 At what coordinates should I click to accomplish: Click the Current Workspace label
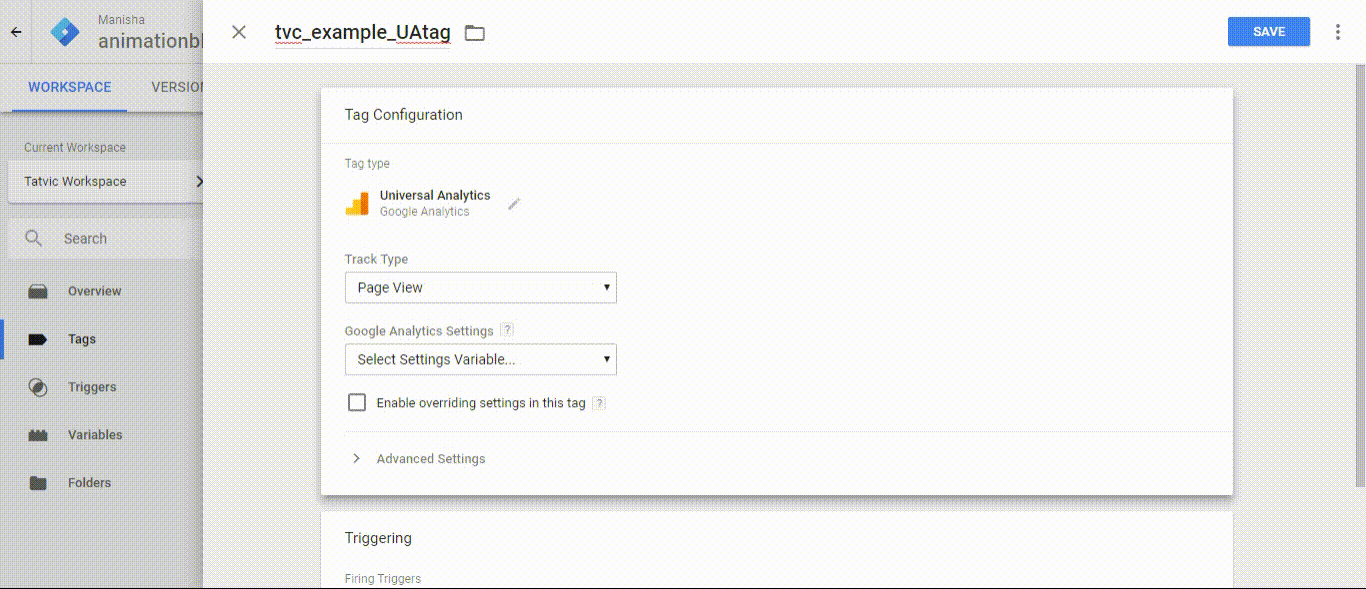(x=75, y=147)
